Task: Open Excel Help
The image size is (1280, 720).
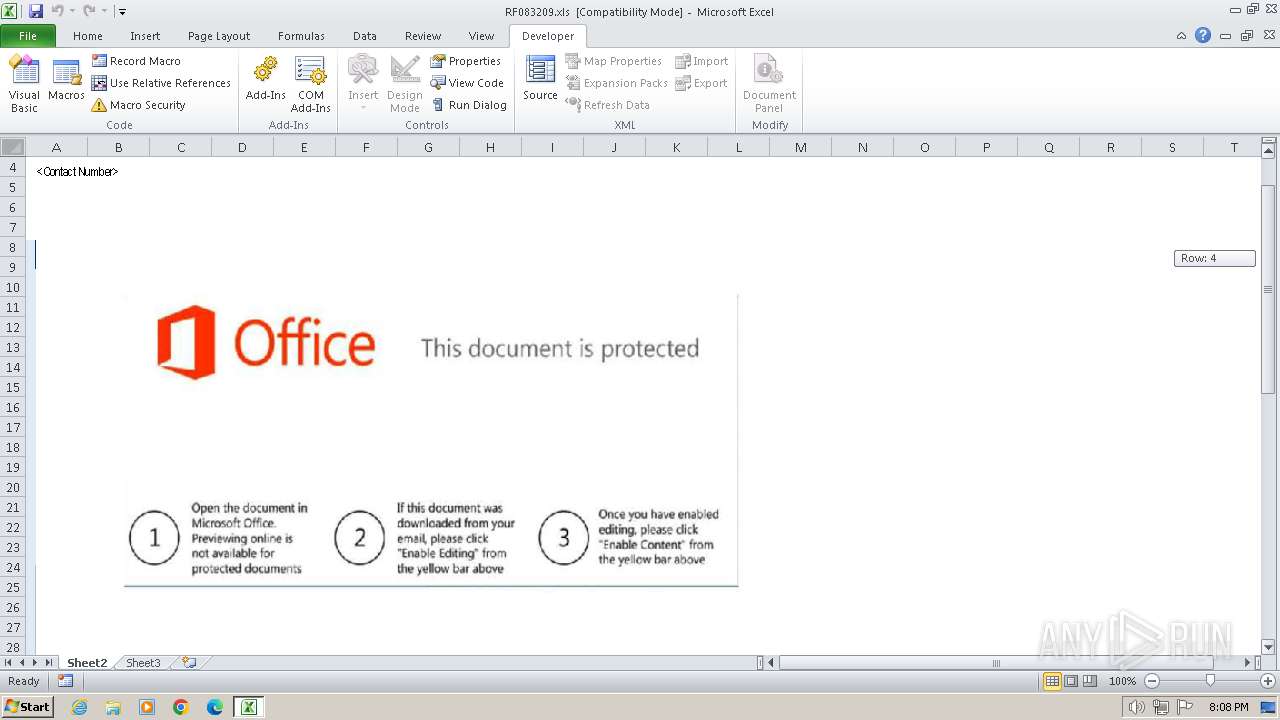Action: pos(1203,35)
